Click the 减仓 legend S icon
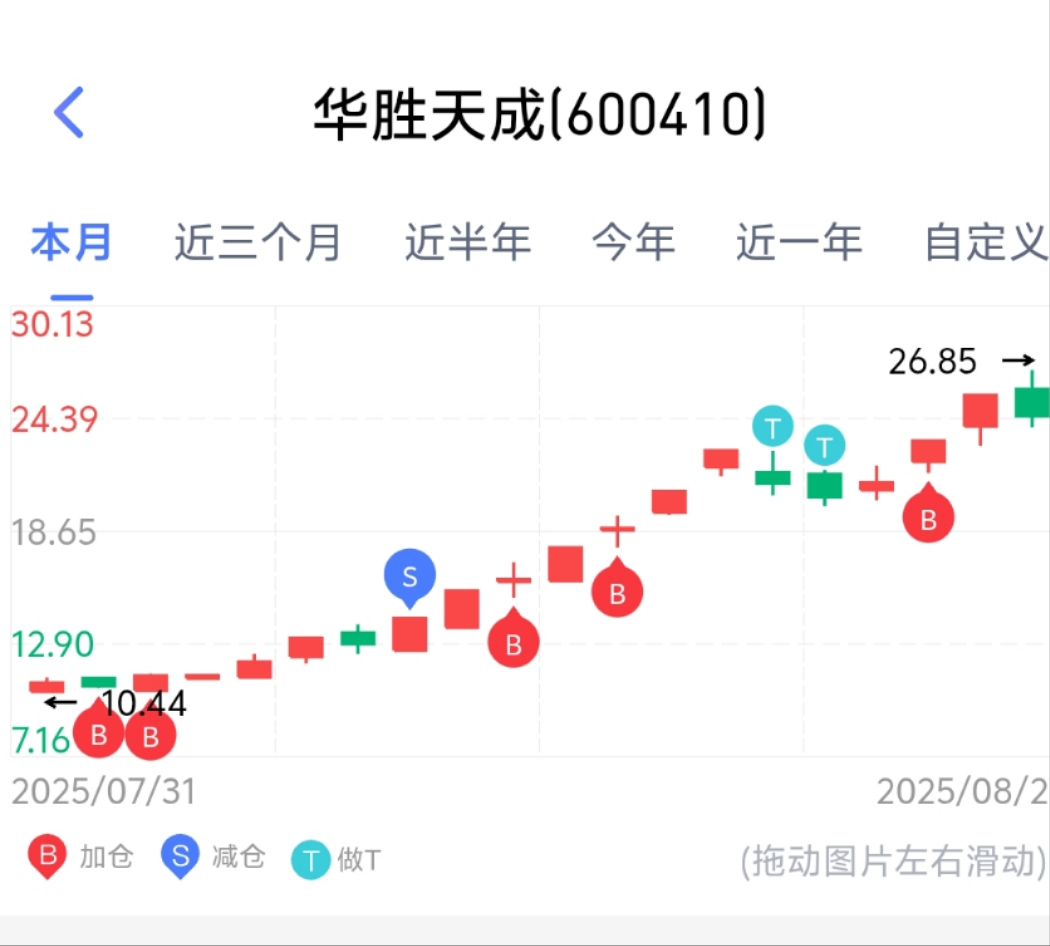Viewport: 1050px width, 946px height. (180, 857)
